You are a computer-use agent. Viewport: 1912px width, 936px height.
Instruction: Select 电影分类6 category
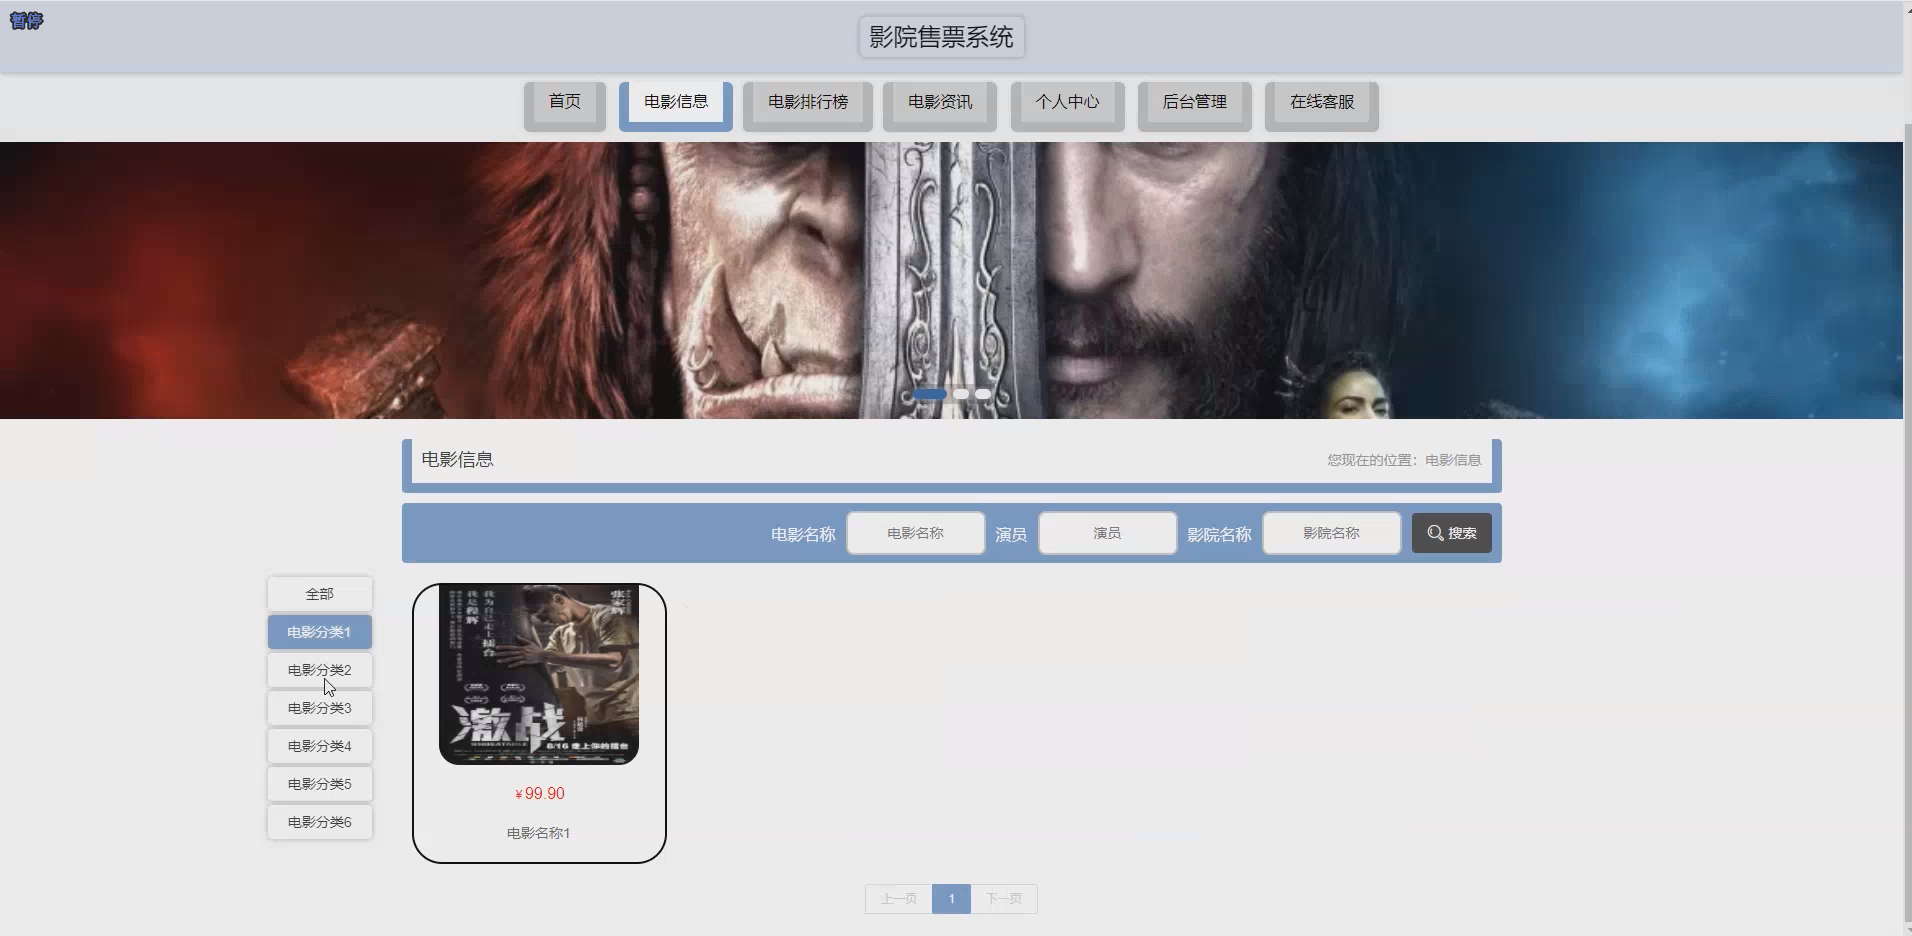coord(320,822)
